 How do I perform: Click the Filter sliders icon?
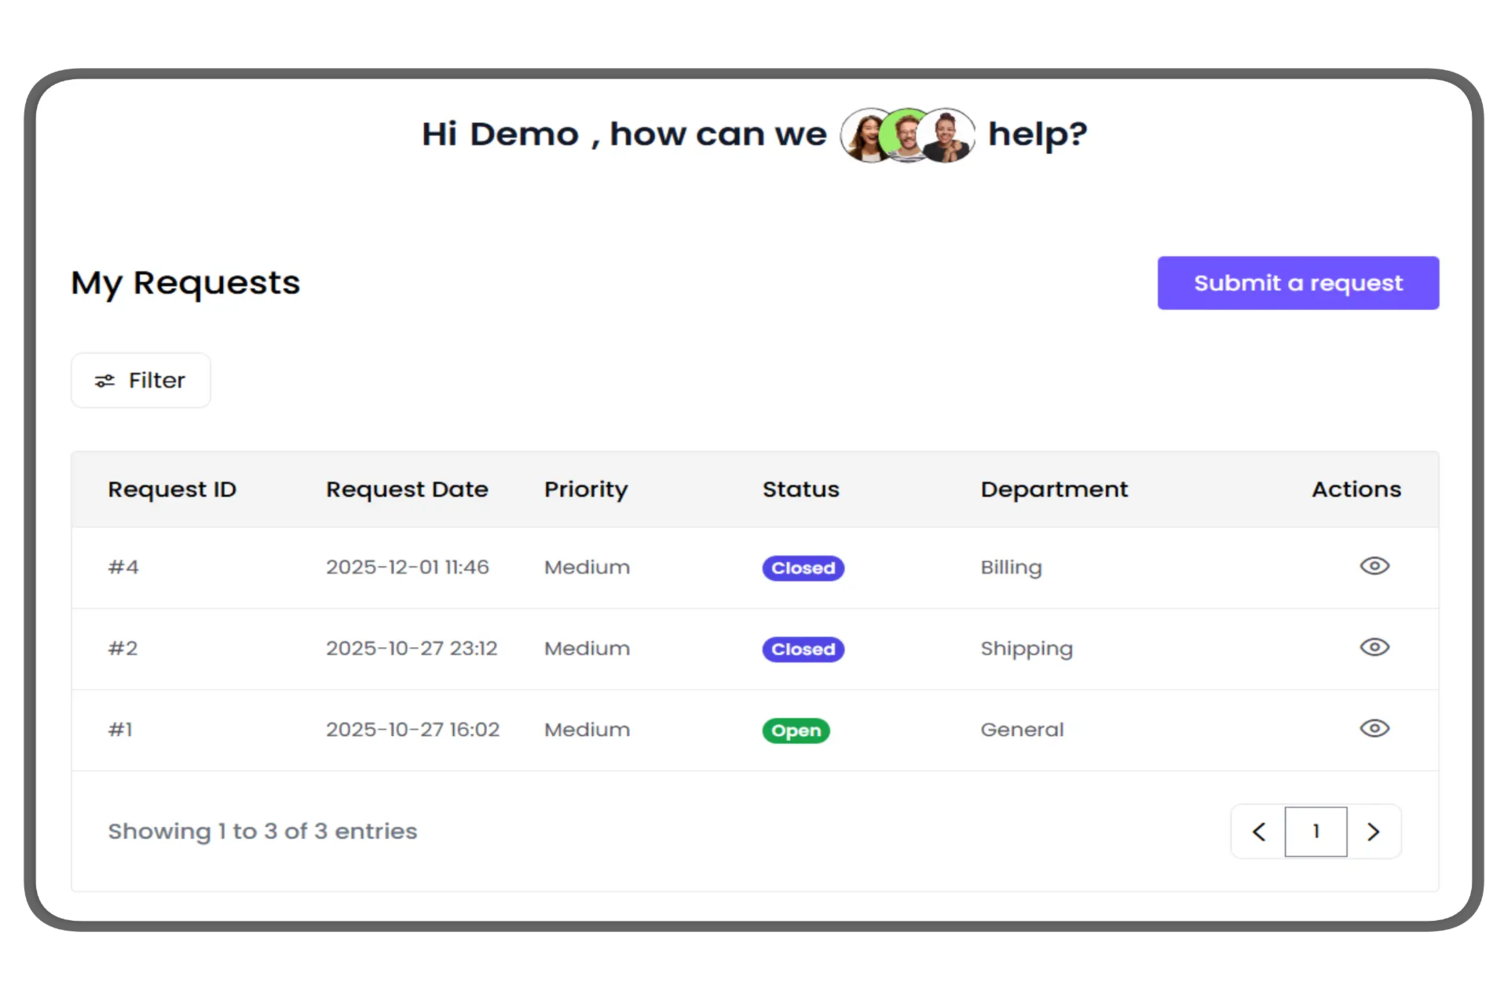(105, 381)
